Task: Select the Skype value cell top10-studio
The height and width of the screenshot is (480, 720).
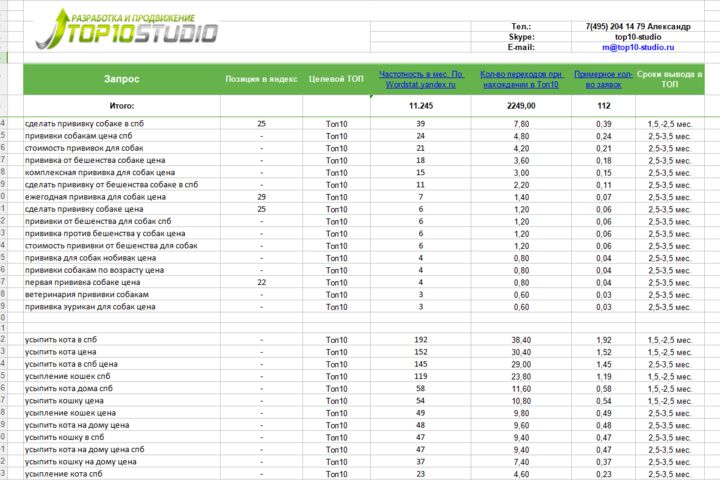Action: pyautogui.click(x=638, y=37)
